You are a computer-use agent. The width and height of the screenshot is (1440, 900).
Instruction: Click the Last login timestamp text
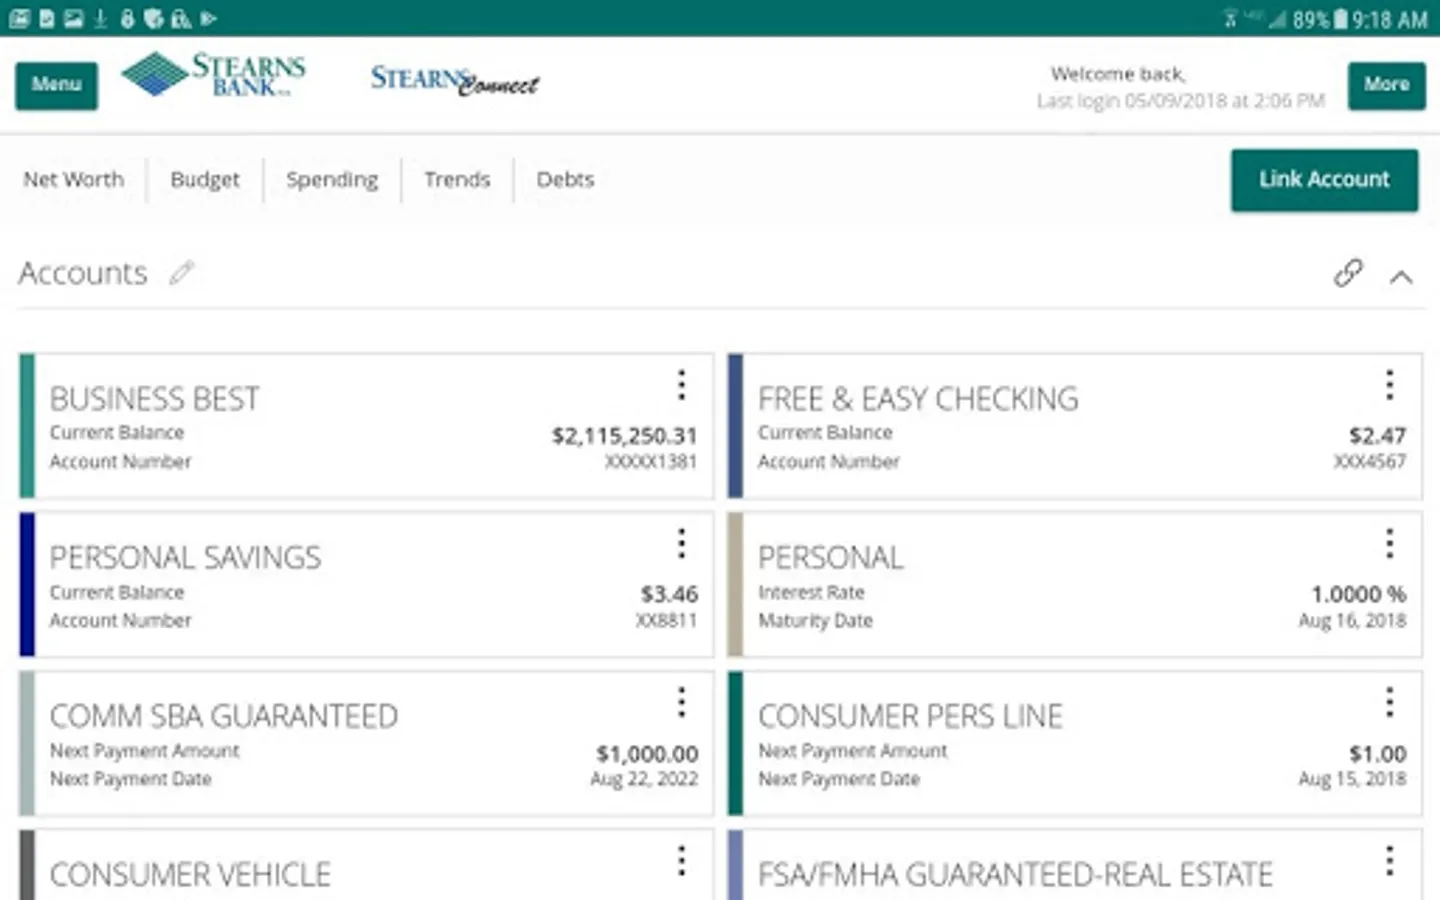(x=1180, y=101)
